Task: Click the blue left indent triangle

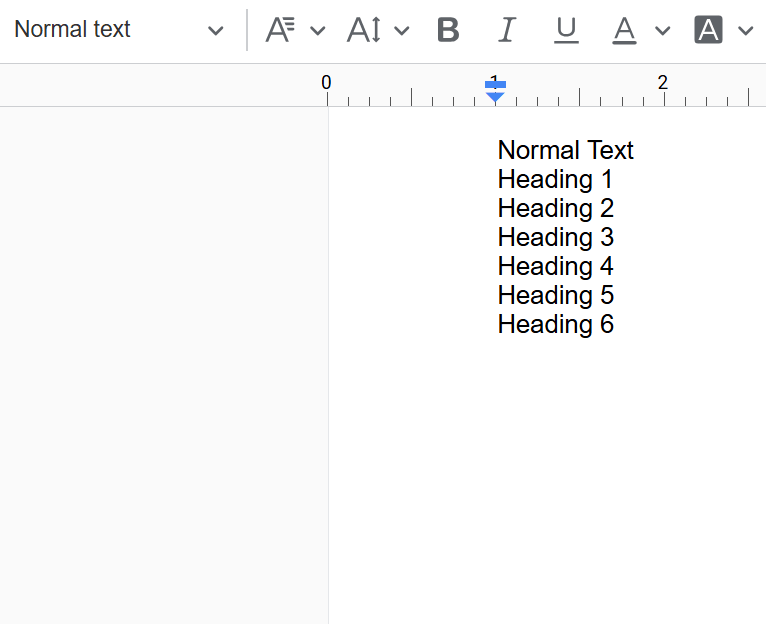Action: (x=495, y=97)
